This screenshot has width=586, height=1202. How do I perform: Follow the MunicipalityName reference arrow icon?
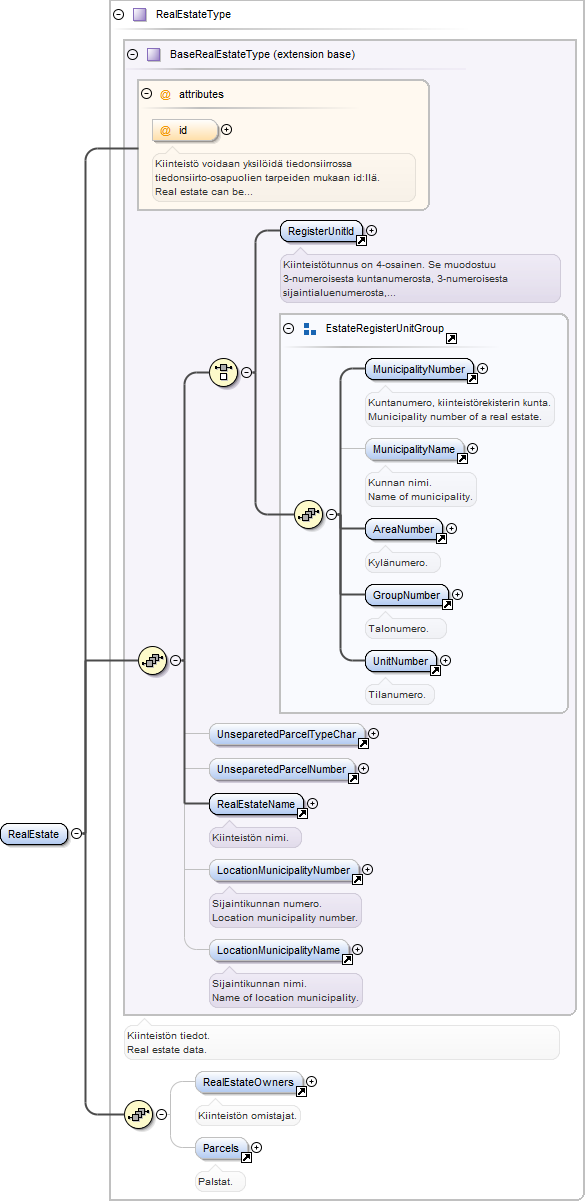coord(462,459)
